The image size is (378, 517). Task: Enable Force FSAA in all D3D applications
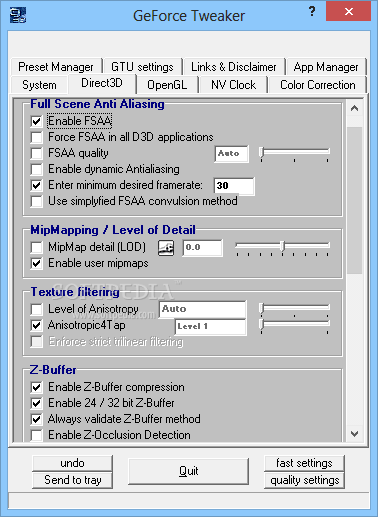[36, 137]
